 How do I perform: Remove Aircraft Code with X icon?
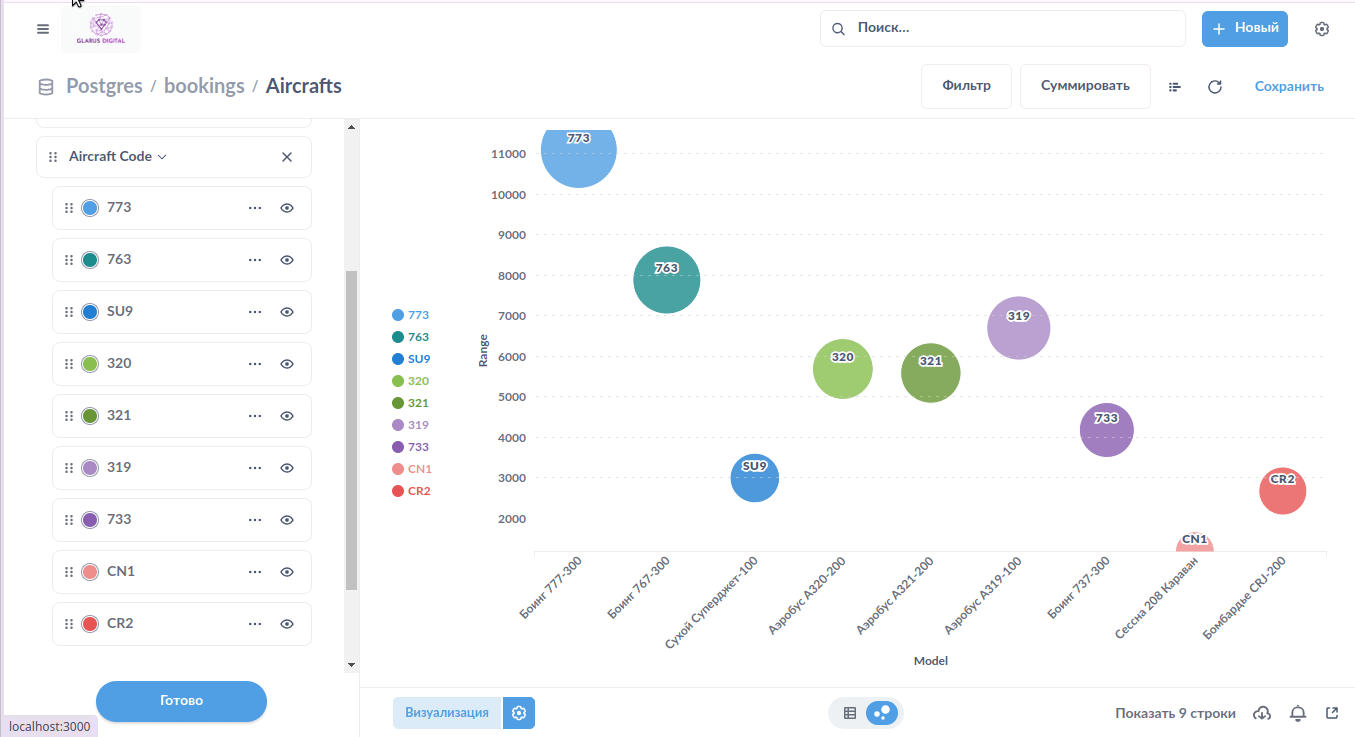click(287, 157)
